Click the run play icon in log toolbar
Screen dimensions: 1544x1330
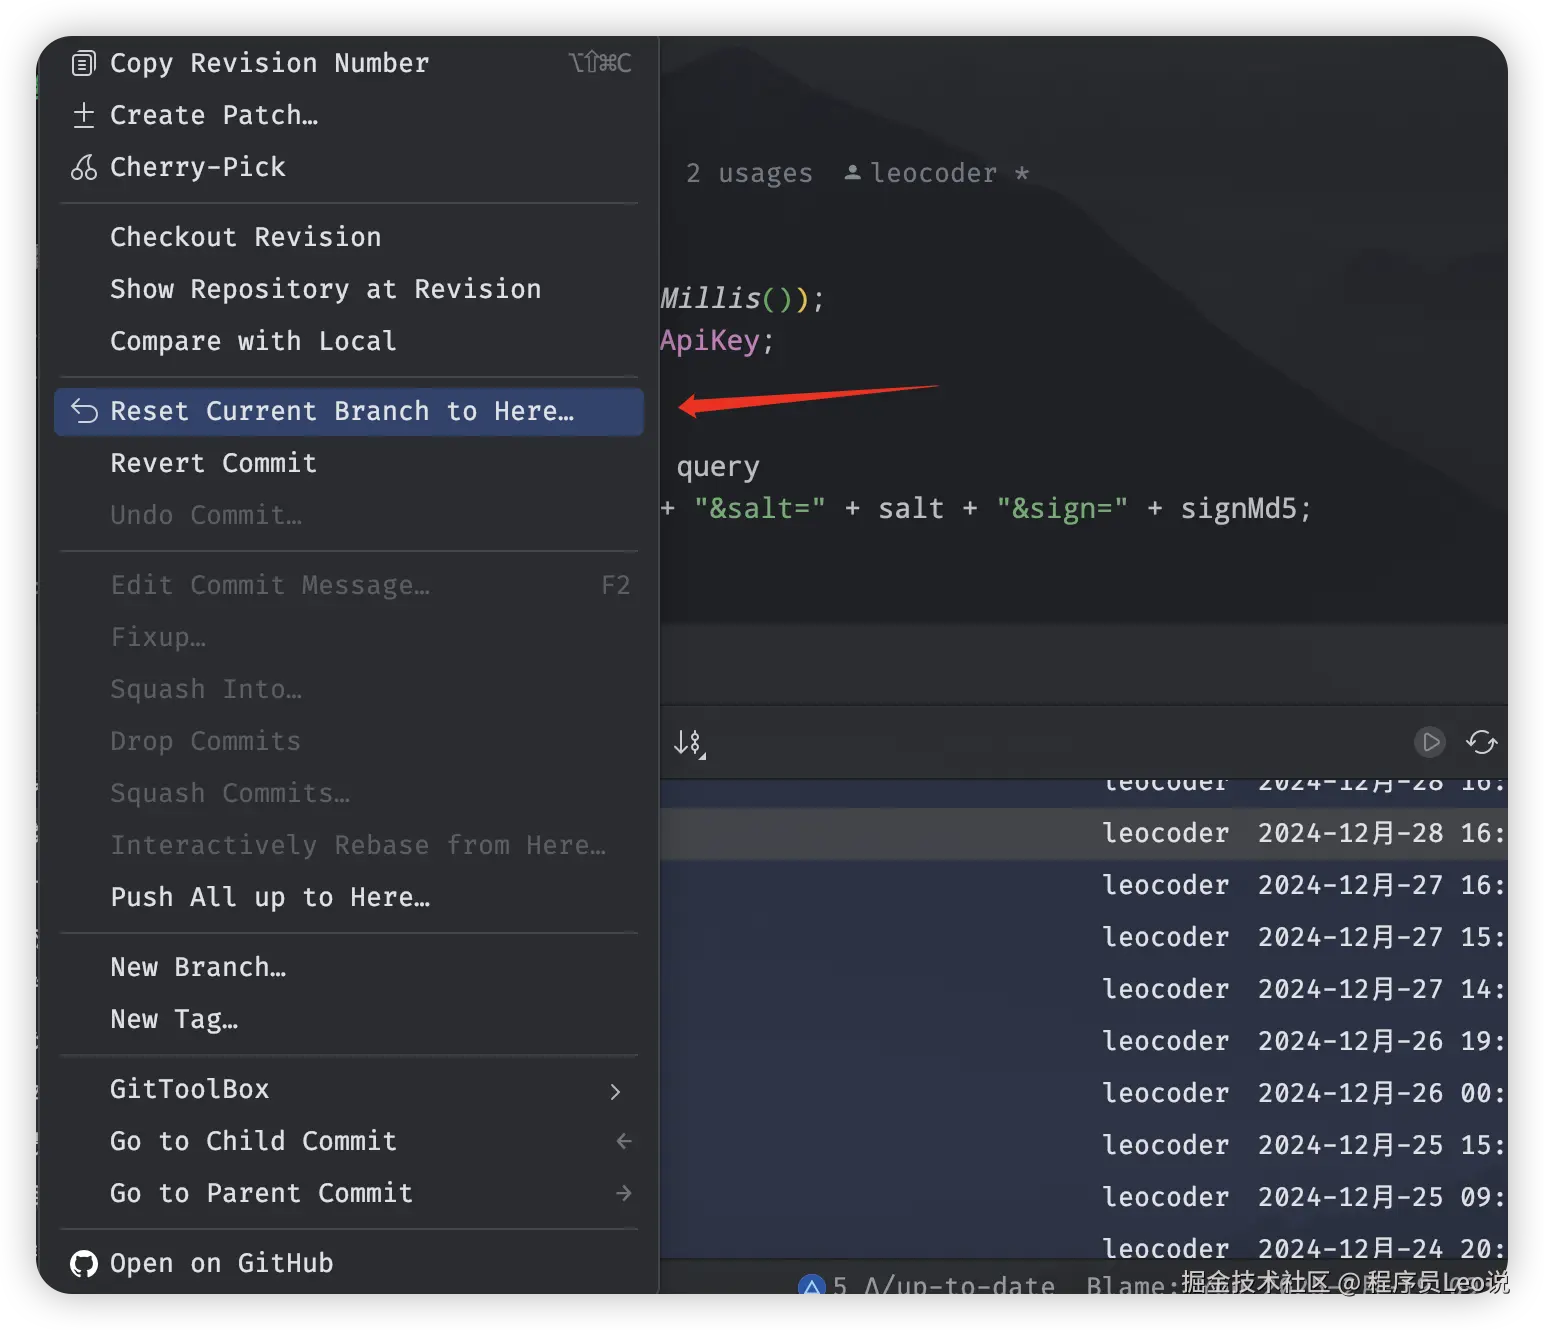coord(1430,742)
